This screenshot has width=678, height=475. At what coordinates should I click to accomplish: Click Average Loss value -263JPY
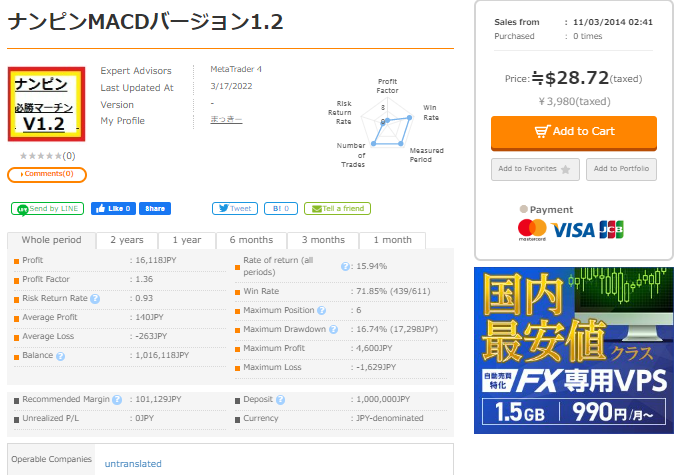pyautogui.click(x=151, y=336)
